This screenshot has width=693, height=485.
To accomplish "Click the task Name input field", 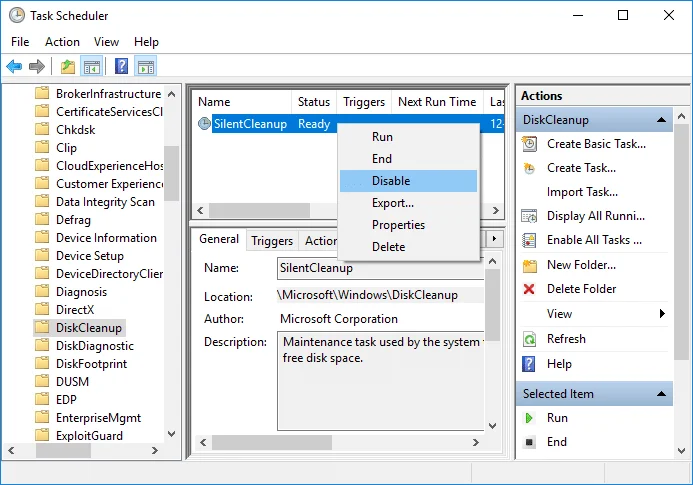I will coord(381,268).
